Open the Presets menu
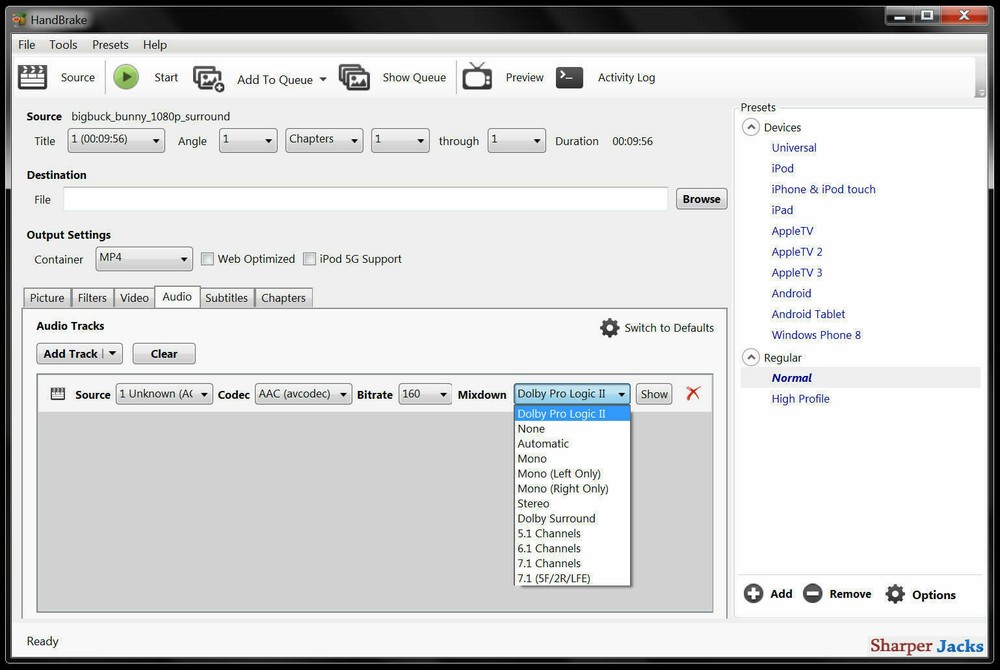The width and height of the screenshot is (1000, 670). tap(110, 44)
